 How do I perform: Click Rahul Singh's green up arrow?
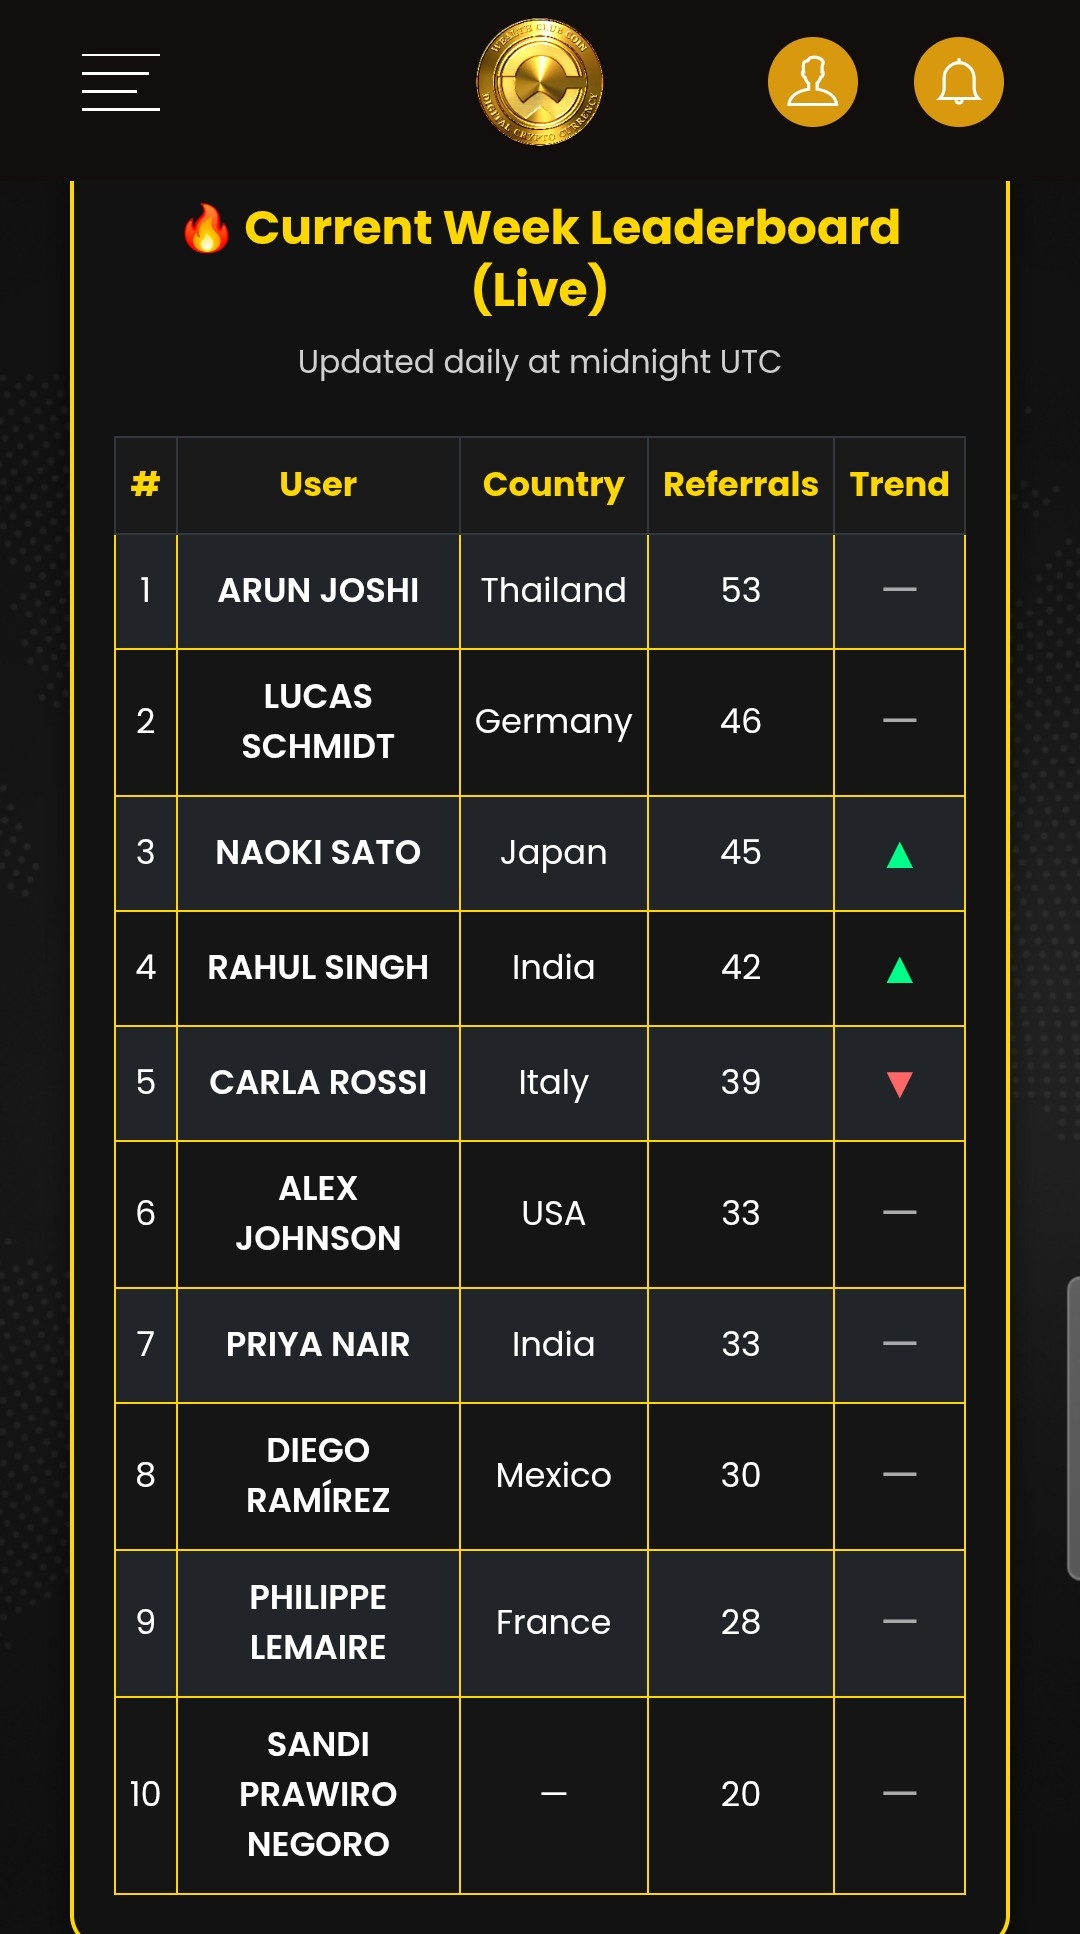pyautogui.click(x=899, y=970)
